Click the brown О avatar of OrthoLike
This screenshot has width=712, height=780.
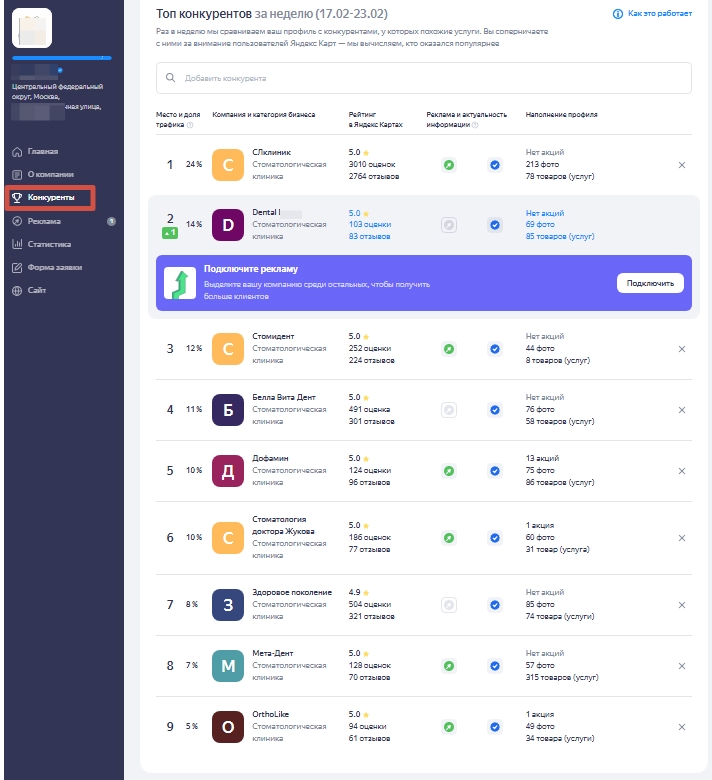(228, 727)
